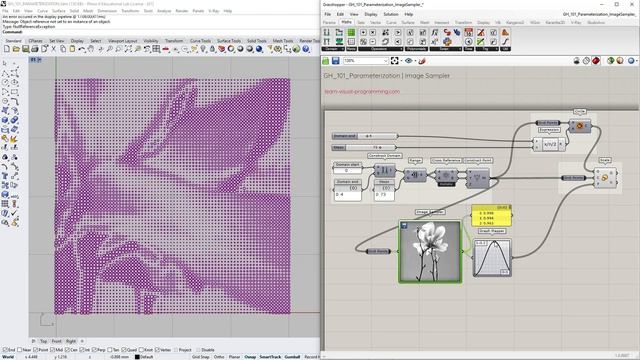Switch to the Params tab in Grasshopper

pos(329,22)
